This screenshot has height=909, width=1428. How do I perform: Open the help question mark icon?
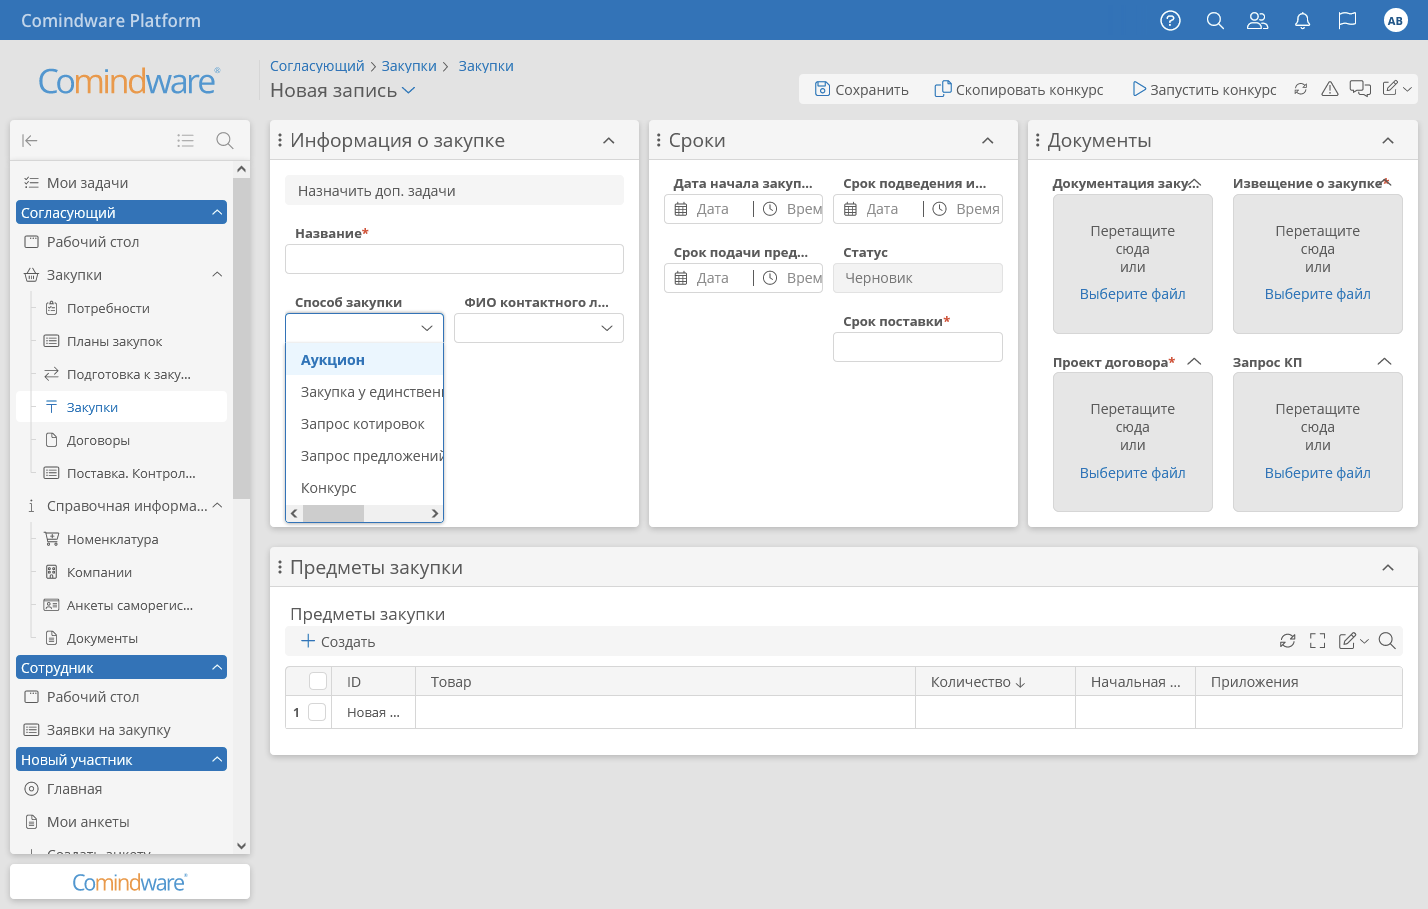pyautogui.click(x=1170, y=20)
